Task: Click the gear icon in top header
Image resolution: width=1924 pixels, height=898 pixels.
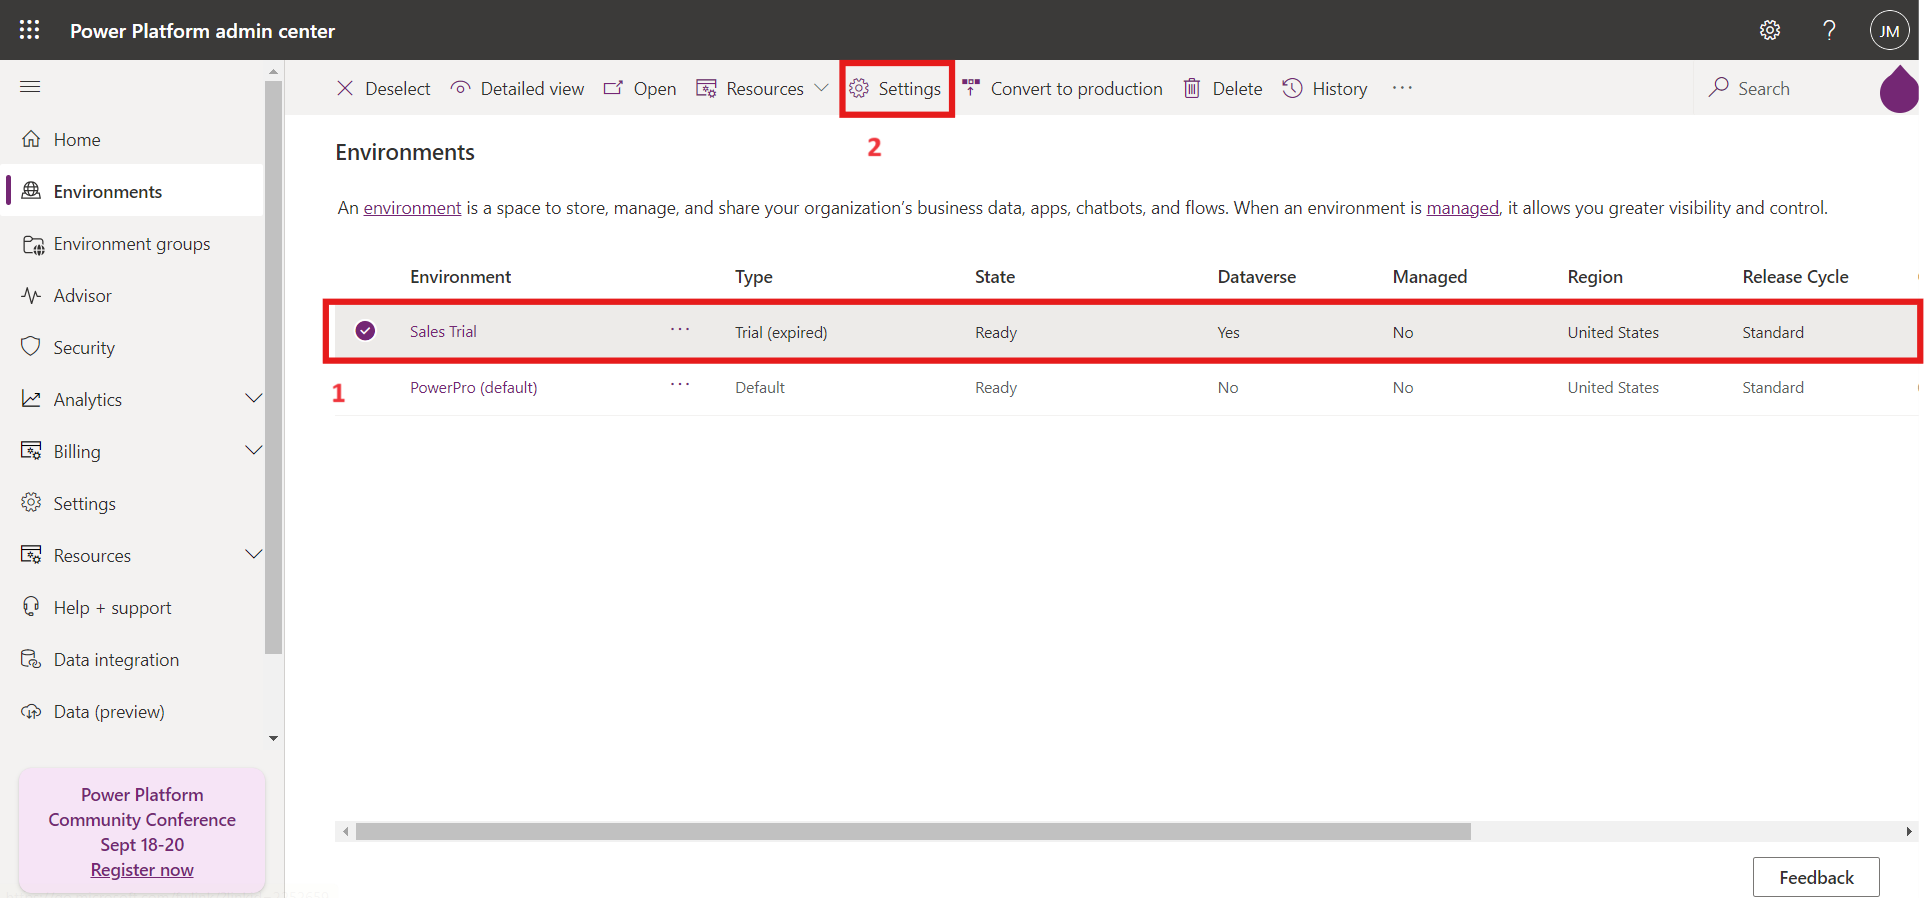Action: [1769, 30]
